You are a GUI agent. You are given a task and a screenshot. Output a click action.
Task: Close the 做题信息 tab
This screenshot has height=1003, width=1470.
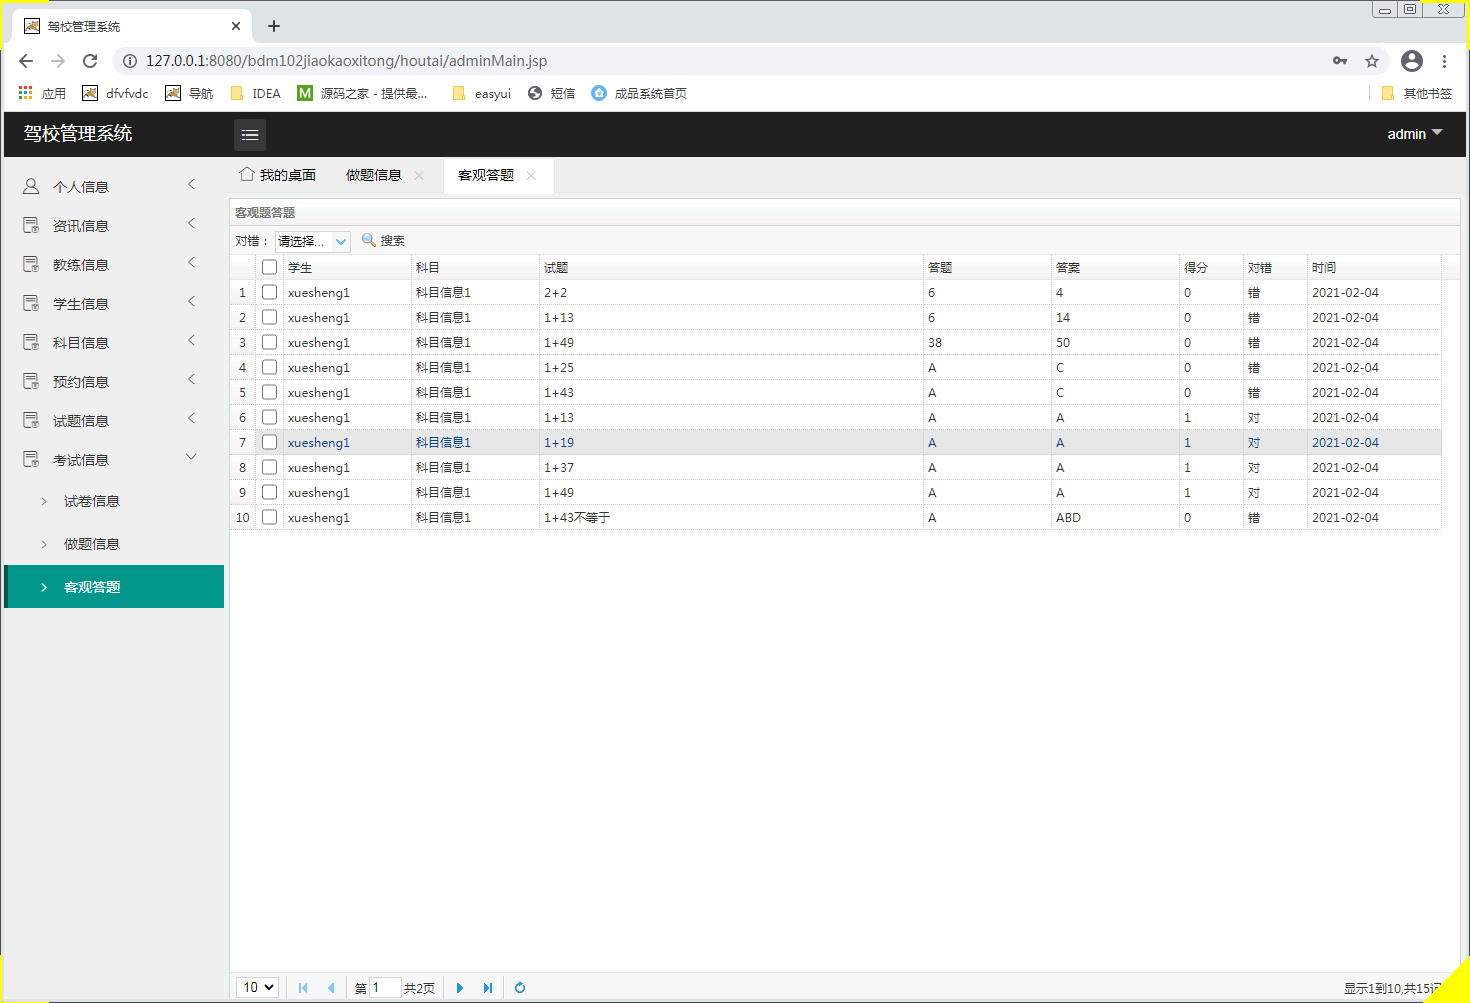pyautogui.click(x=419, y=175)
